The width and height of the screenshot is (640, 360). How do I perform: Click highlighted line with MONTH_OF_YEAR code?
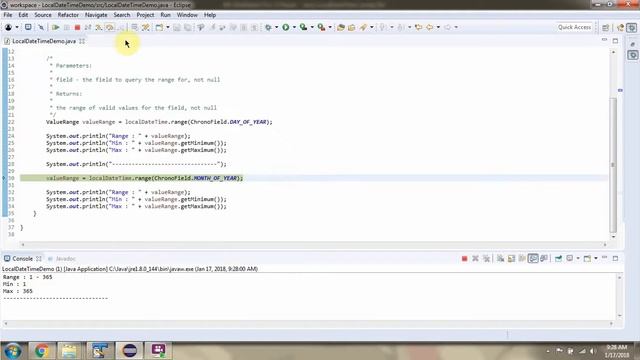tap(313, 178)
